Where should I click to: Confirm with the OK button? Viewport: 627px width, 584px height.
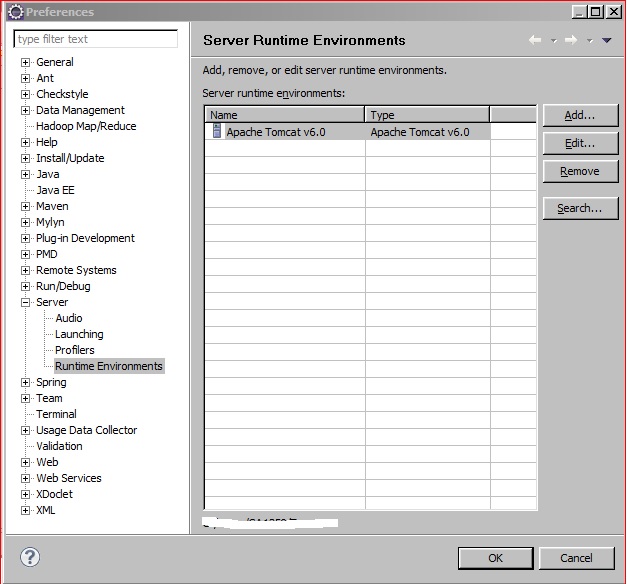pos(495,558)
